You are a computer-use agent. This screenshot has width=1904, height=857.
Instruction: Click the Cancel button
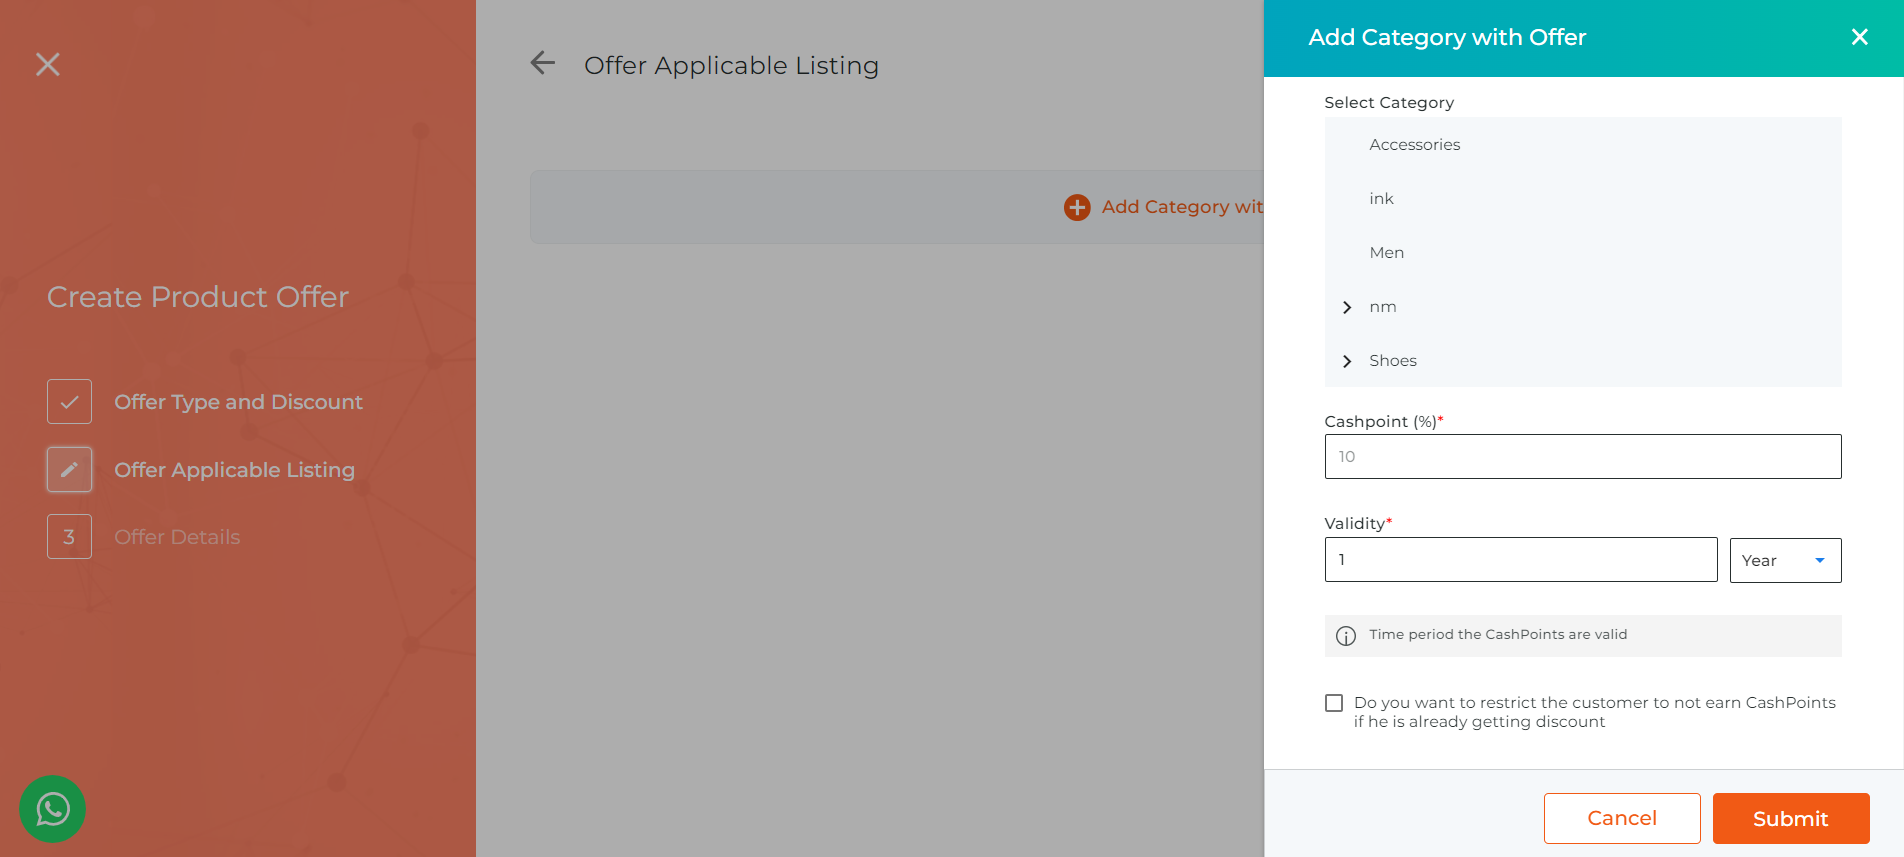click(1622, 818)
